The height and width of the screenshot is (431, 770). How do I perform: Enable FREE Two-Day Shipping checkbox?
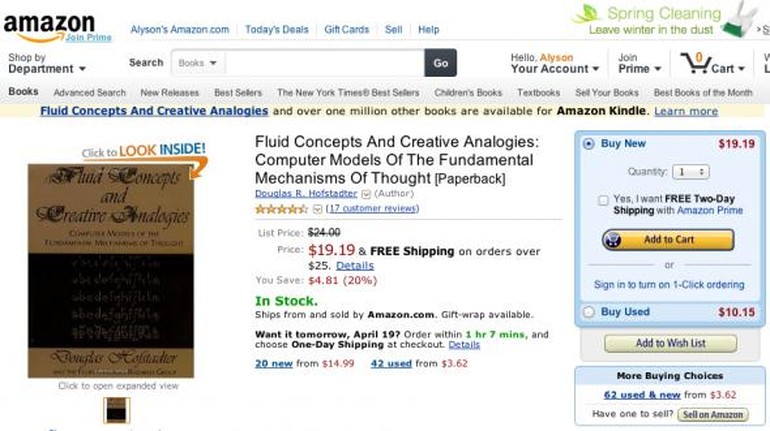tap(603, 200)
